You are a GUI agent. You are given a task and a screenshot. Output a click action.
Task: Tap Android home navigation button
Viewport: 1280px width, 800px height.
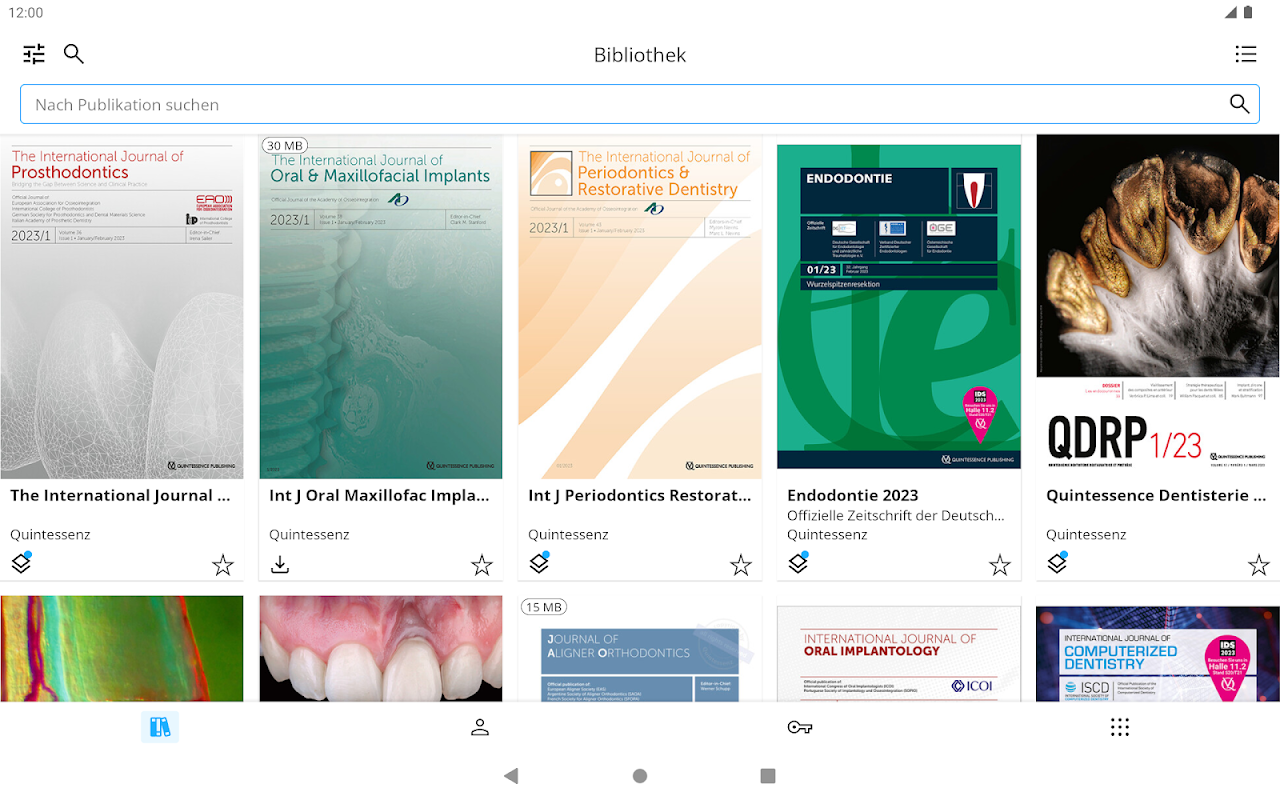(640, 776)
